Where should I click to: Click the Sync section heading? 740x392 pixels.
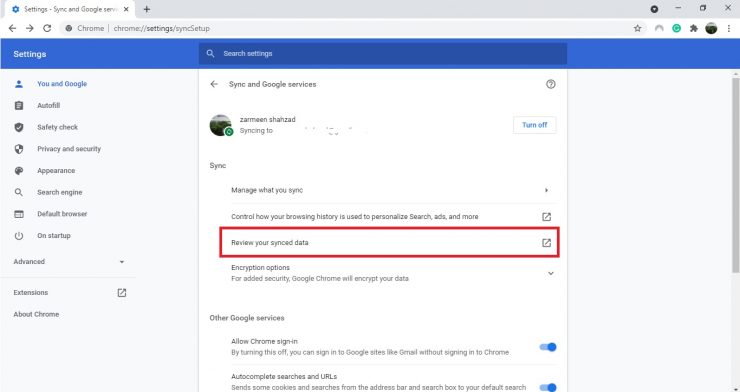click(218, 166)
